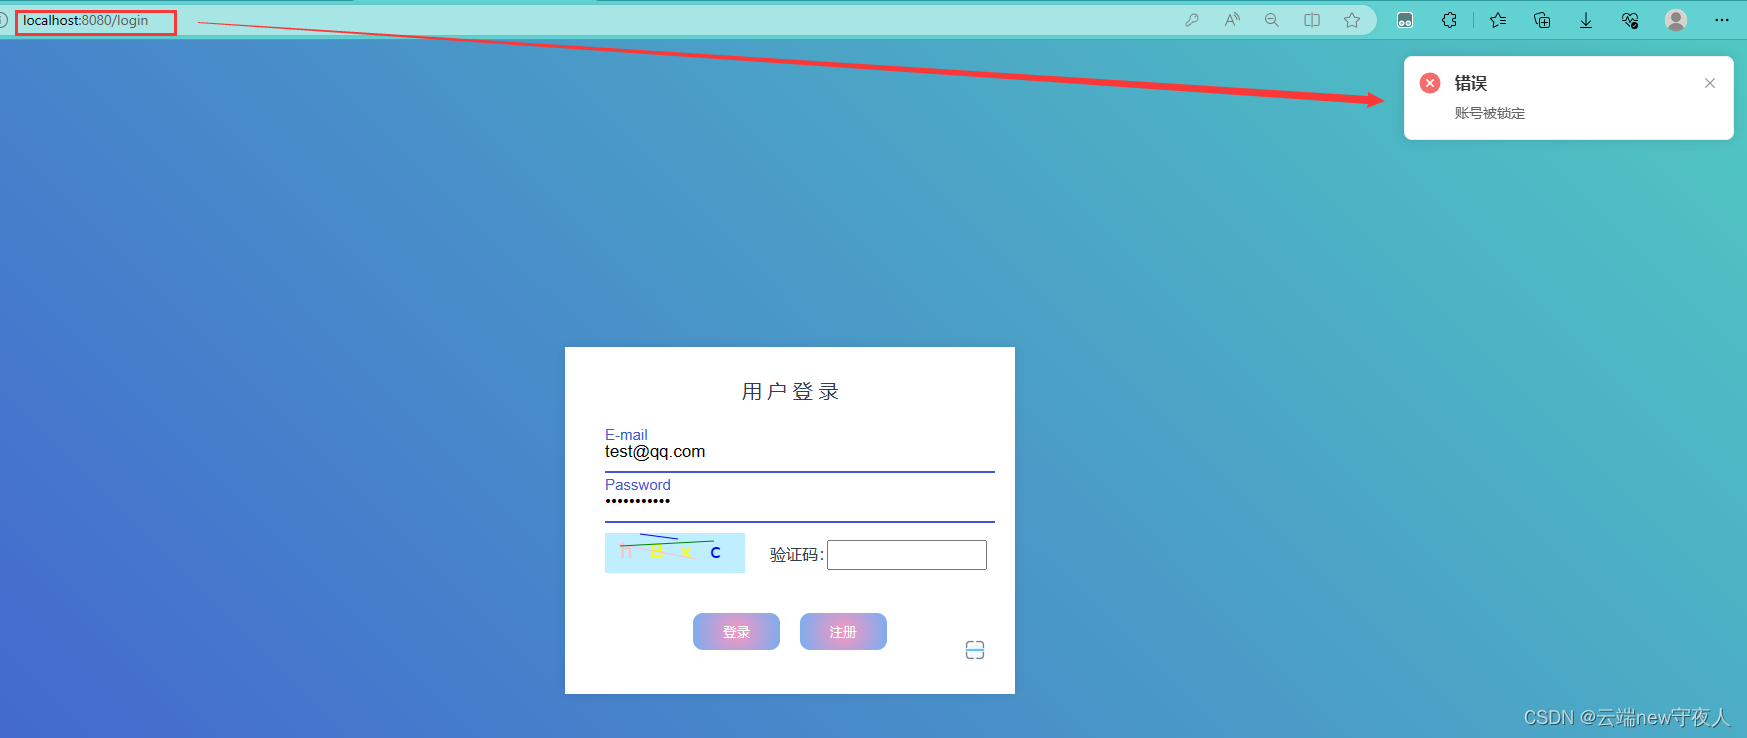The image size is (1747, 738).
Task: Open browser settings and more menu
Action: tap(1722, 20)
